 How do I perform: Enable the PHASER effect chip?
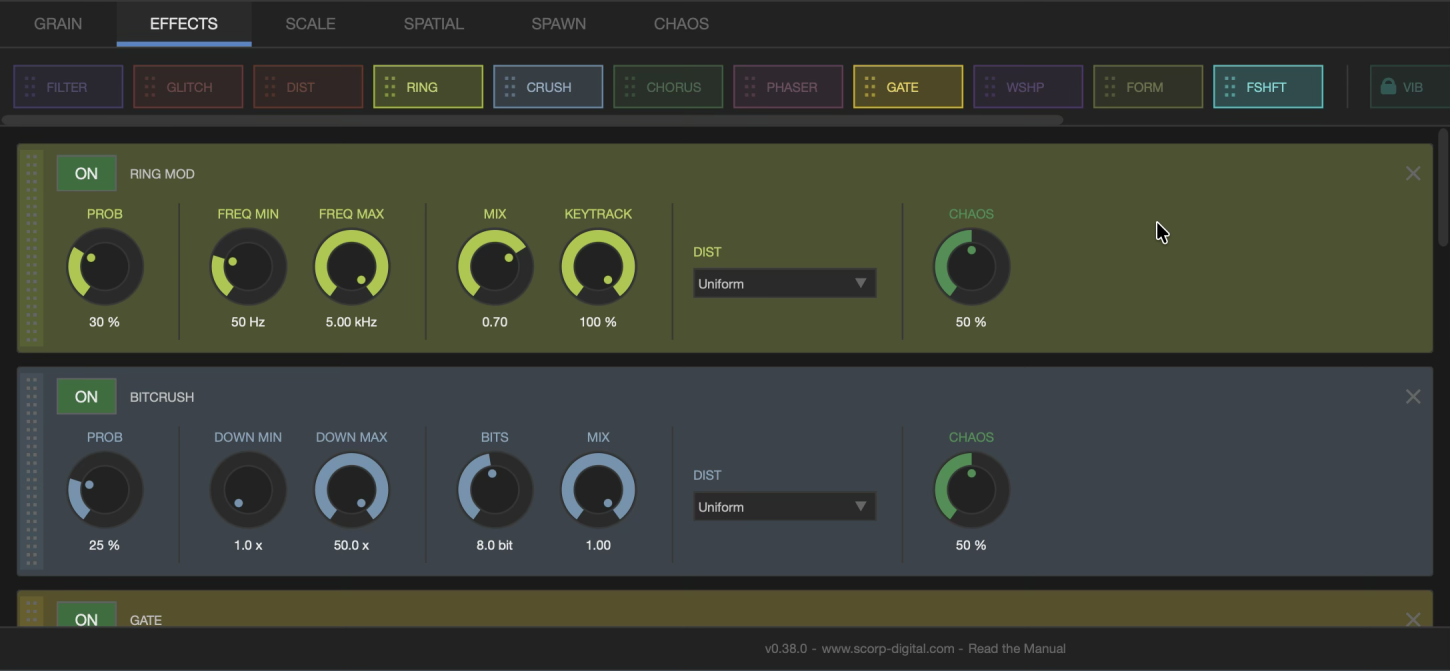[788, 87]
